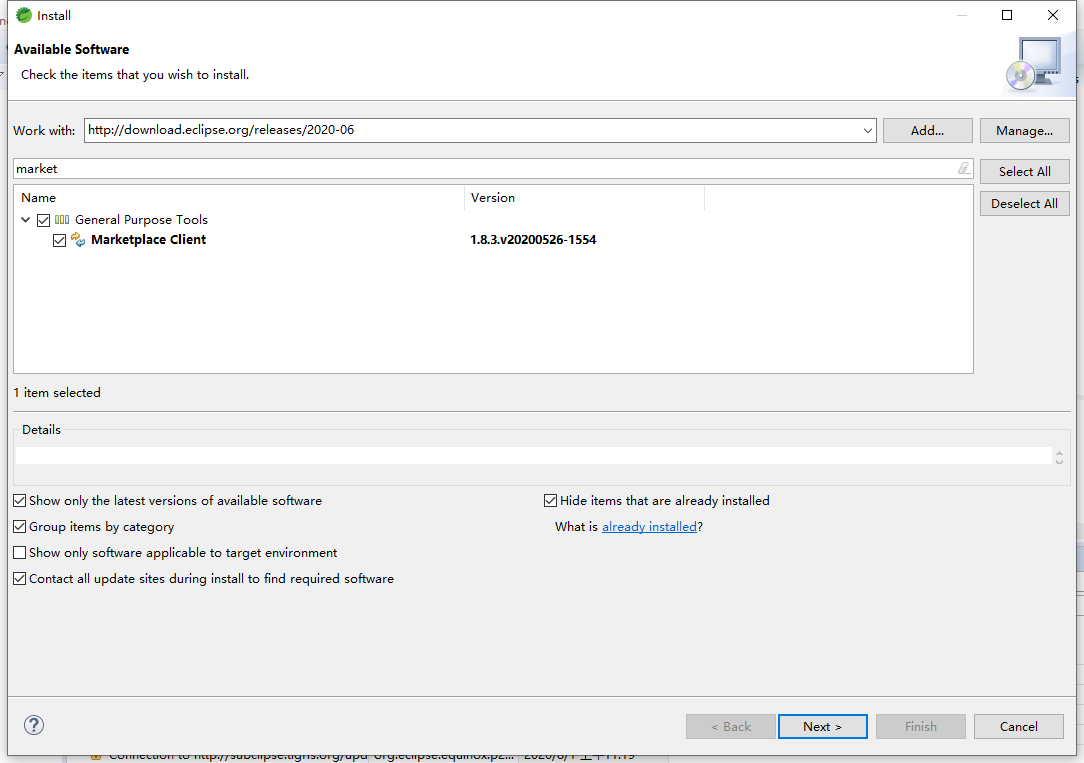Click the Add... button
Screen dimensions: 1084x763
click(927, 131)
